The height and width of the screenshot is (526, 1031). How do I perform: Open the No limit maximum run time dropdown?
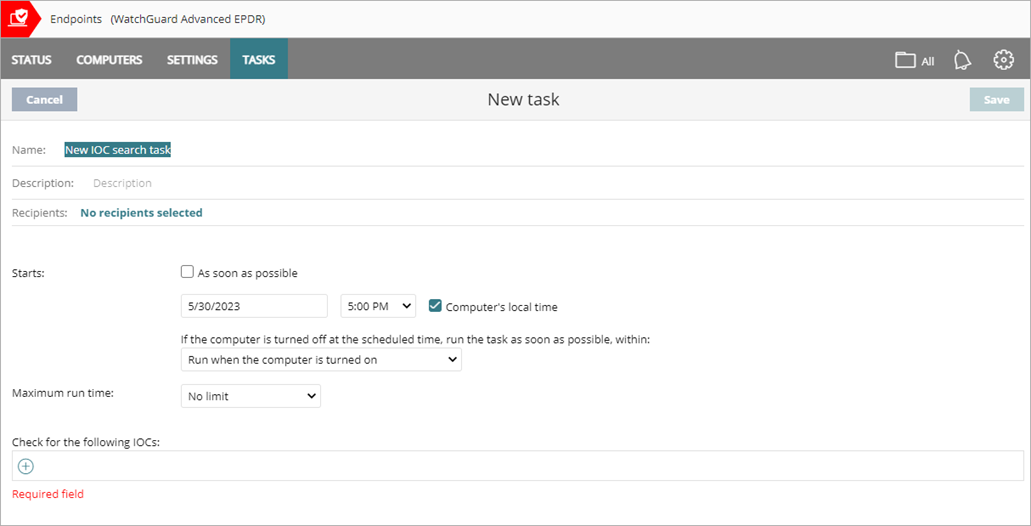251,396
